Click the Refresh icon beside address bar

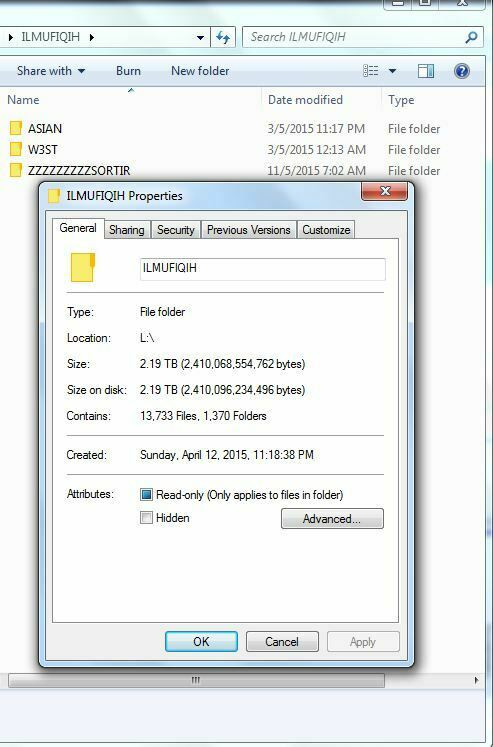click(x=223, y=37)
